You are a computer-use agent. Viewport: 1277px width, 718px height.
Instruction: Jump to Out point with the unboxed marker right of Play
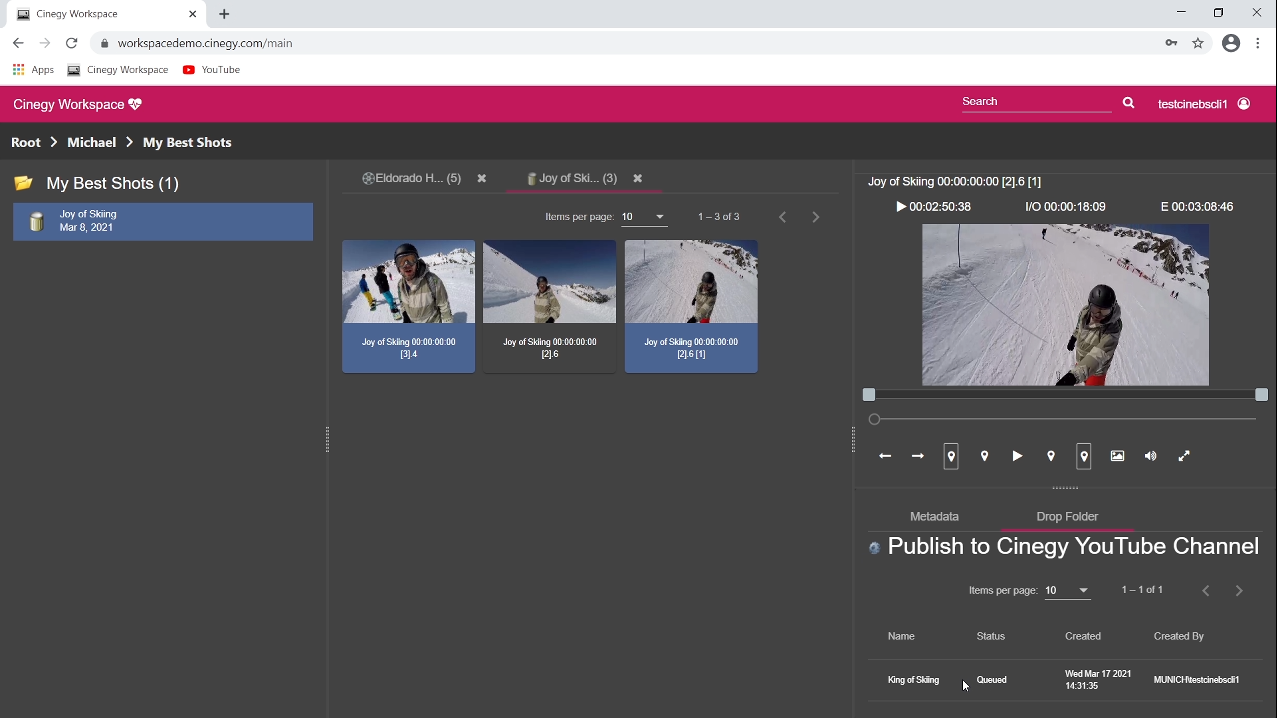pyautogui.click(x=1051, y=456)
